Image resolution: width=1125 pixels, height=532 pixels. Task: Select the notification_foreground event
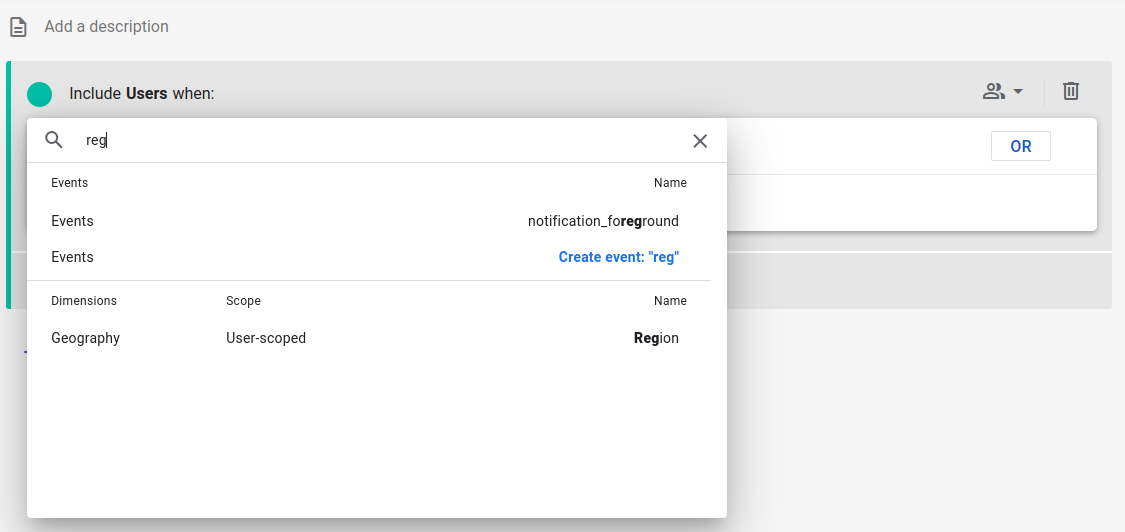602,221
